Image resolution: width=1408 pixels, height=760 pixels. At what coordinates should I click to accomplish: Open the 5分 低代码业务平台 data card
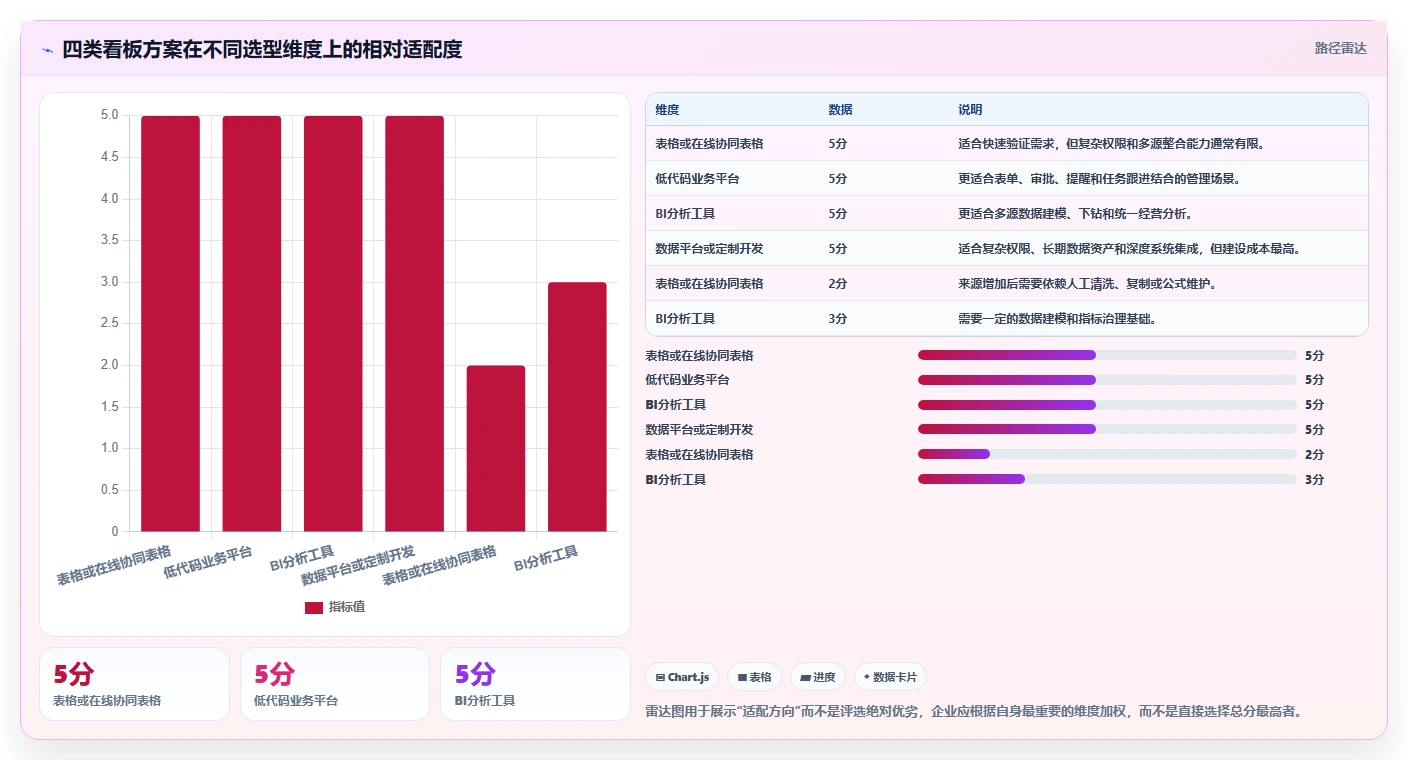[x=335, y=684]
